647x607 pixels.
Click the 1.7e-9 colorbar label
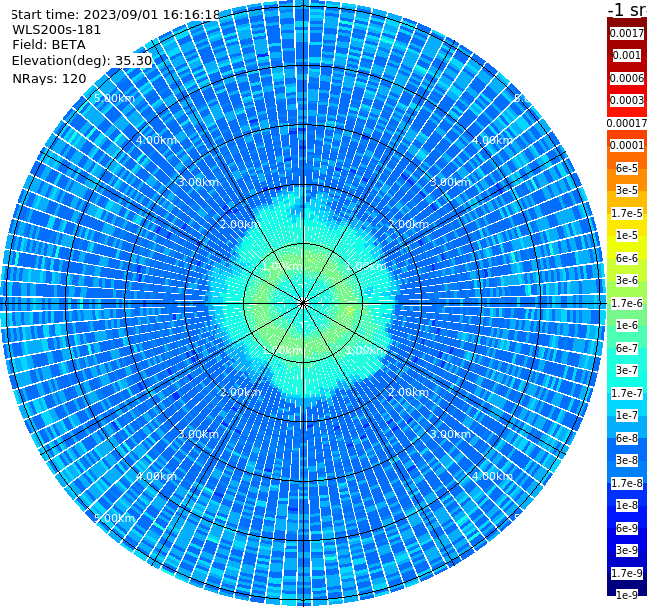(x=627, y=573)
